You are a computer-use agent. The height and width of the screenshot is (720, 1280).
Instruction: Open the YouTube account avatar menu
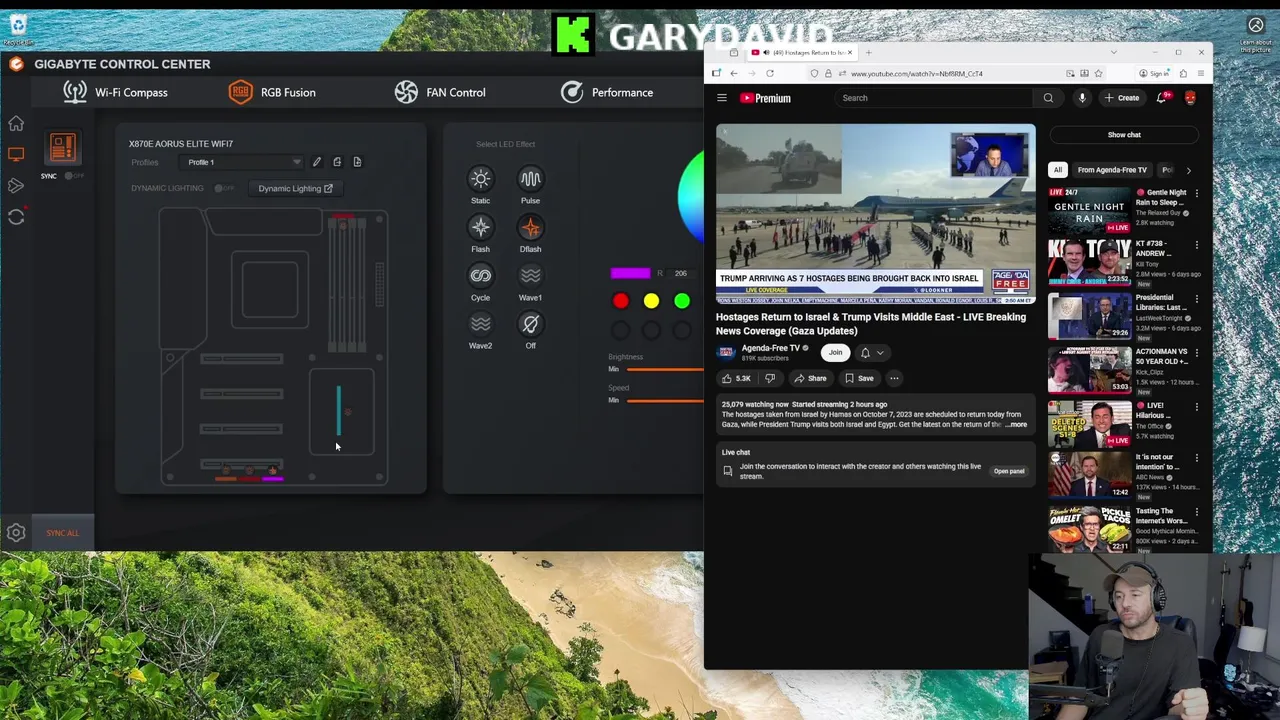tap(1190, 98)
